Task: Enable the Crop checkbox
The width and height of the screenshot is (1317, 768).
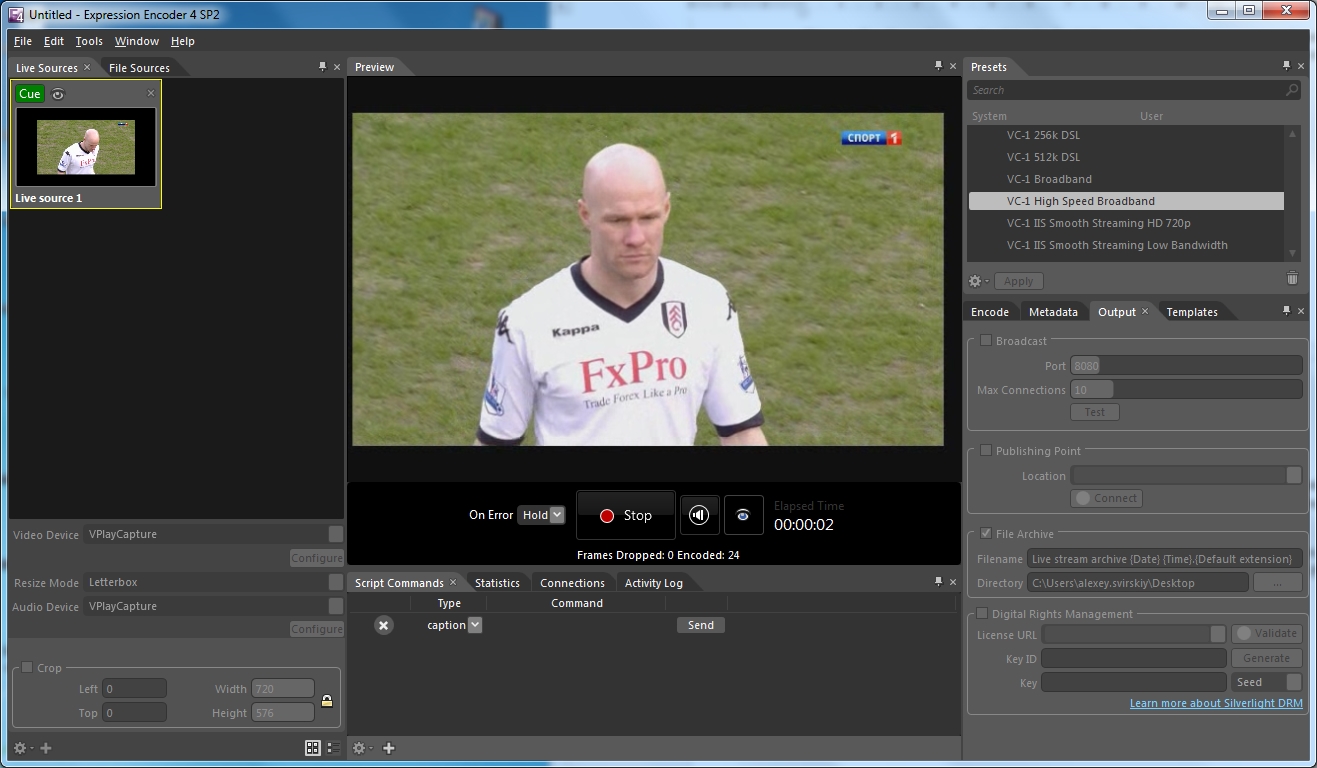Action: click(x=27, y=667)
